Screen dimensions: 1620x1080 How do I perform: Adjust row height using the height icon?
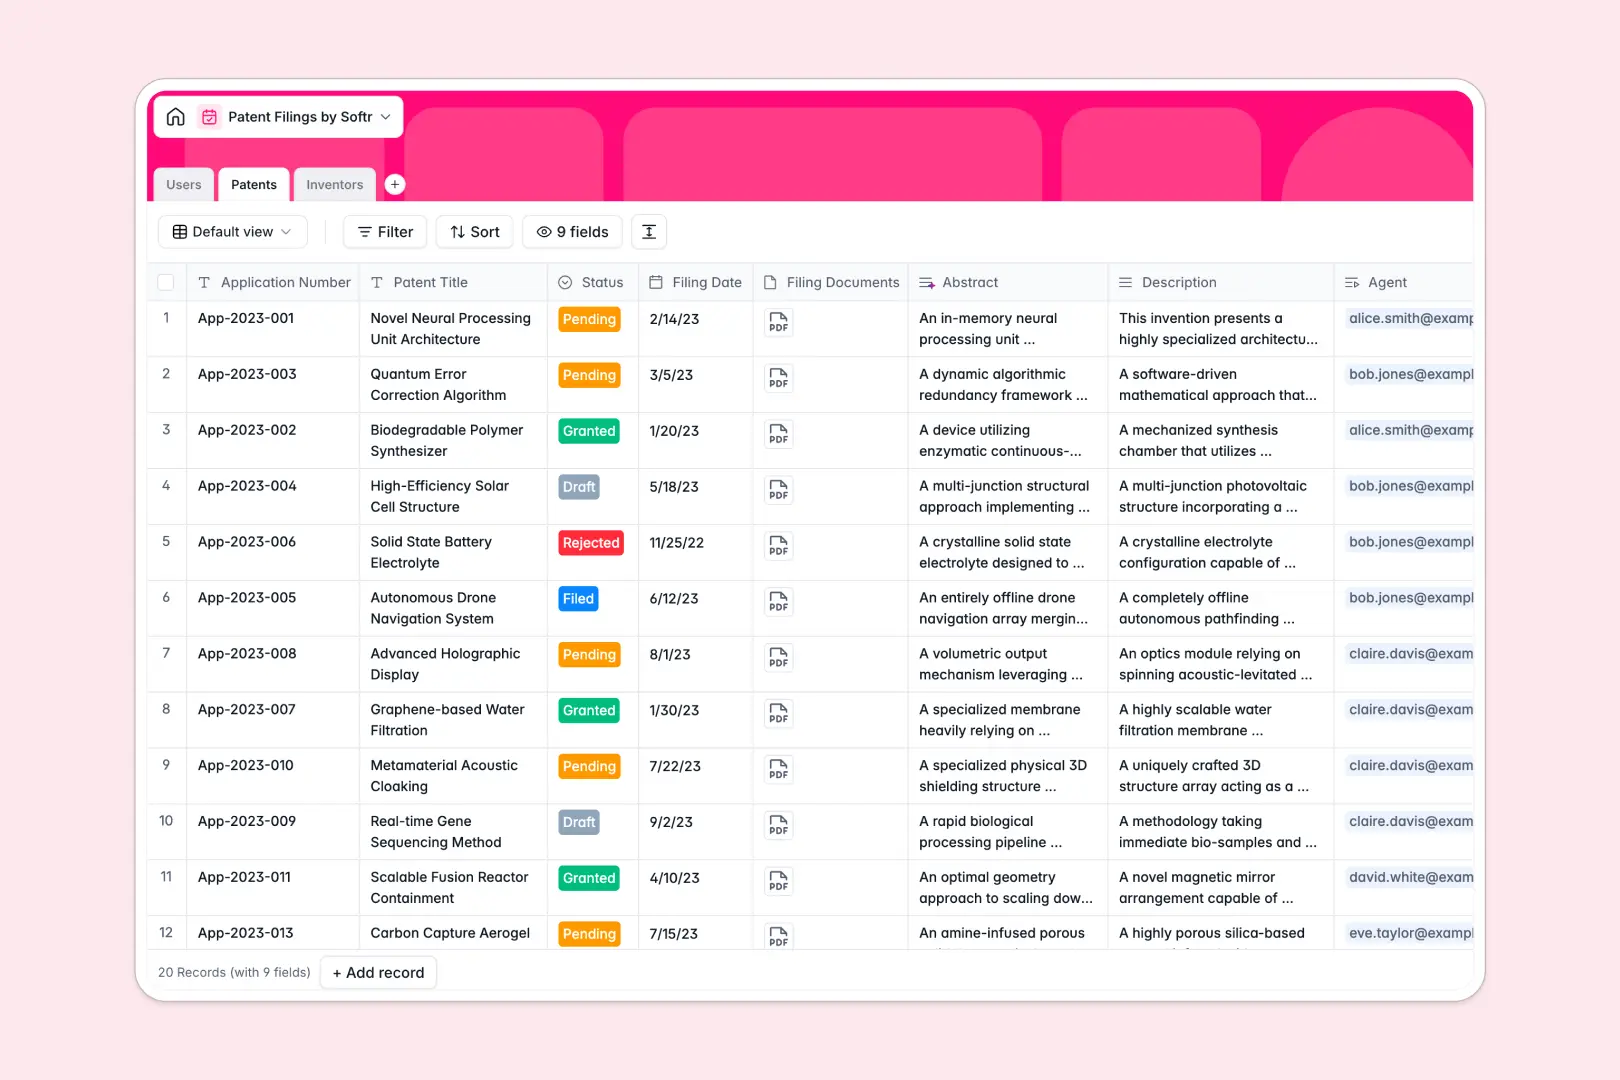pos(649,231)
